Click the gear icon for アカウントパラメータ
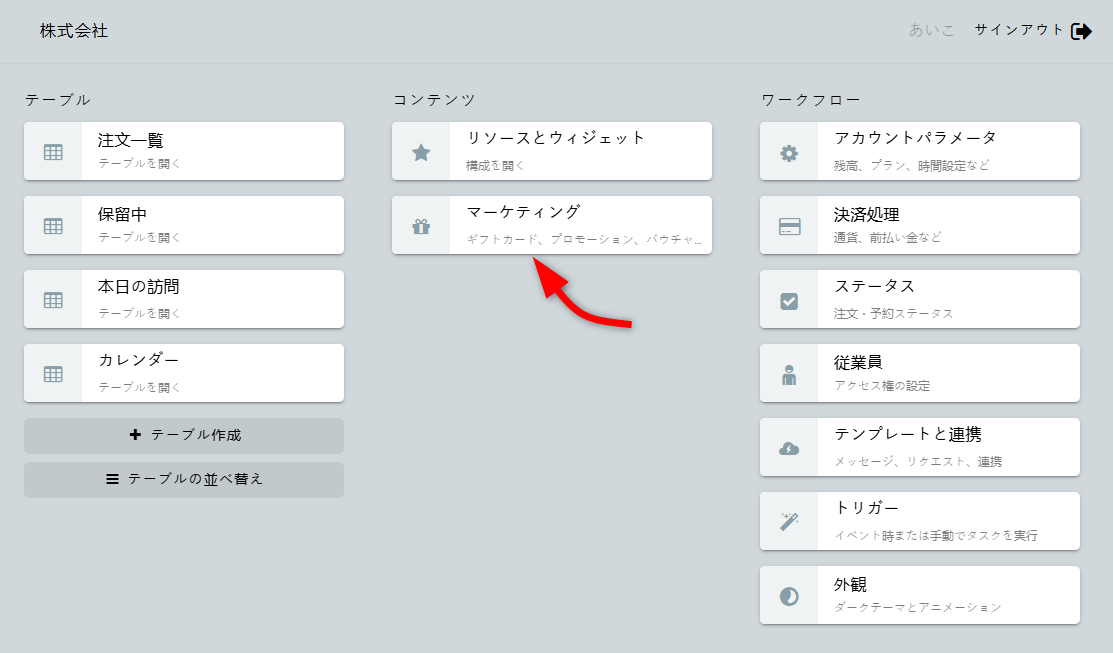 [x=789, y=152]
